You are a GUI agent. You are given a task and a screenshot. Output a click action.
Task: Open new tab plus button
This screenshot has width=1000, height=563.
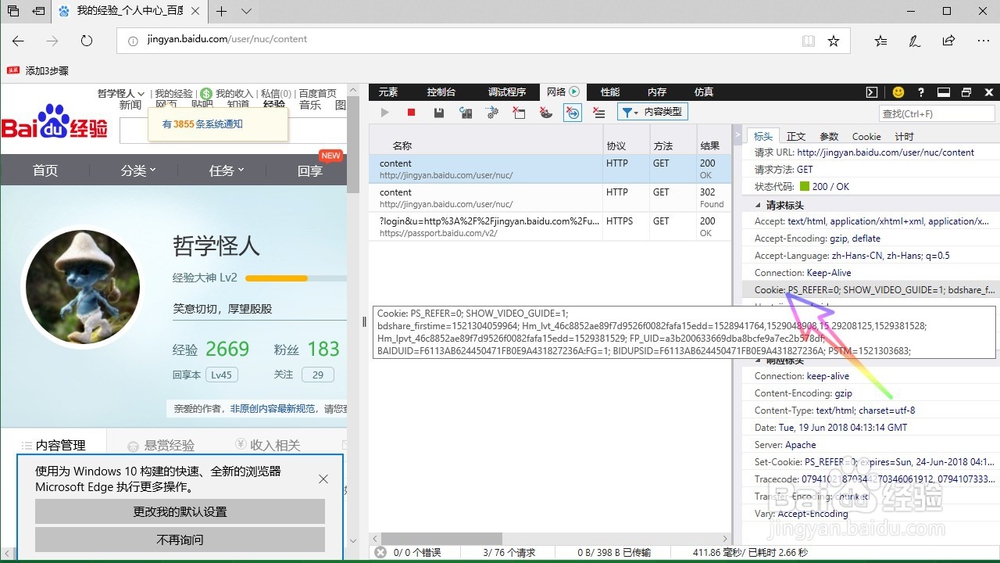click(x=221, y=11)
